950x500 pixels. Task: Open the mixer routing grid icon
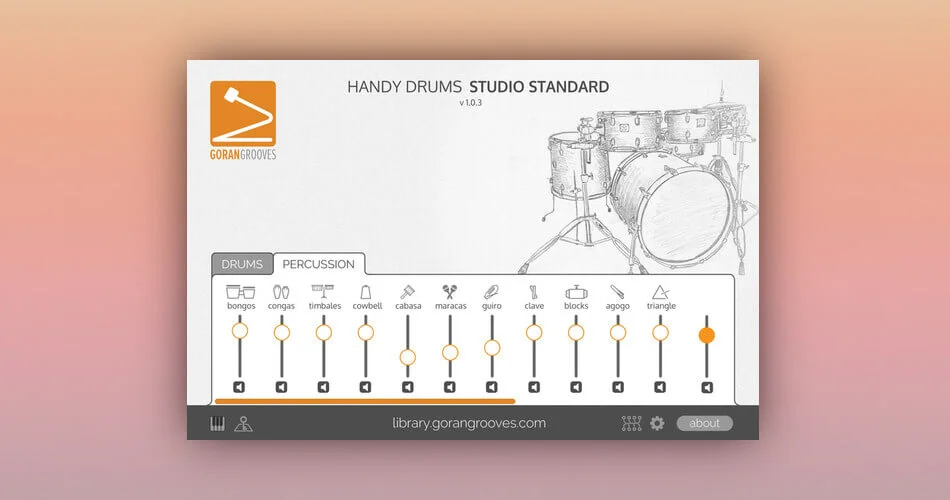tap(631, 423)
